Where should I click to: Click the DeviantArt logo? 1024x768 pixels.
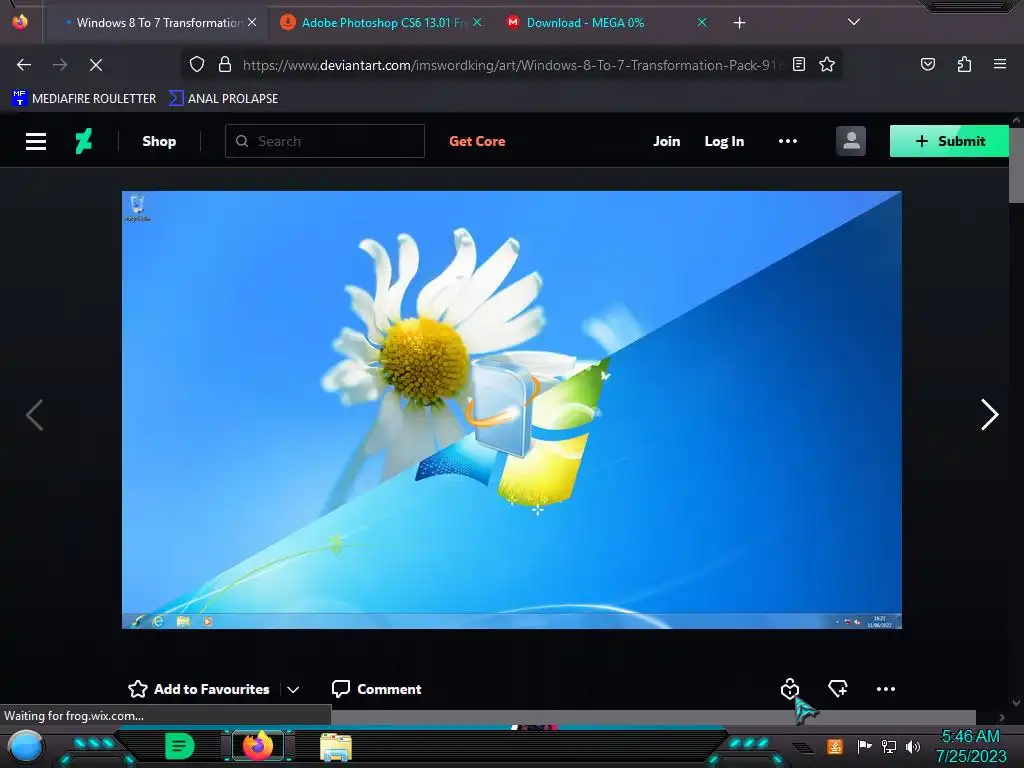[x=84, y=141]
